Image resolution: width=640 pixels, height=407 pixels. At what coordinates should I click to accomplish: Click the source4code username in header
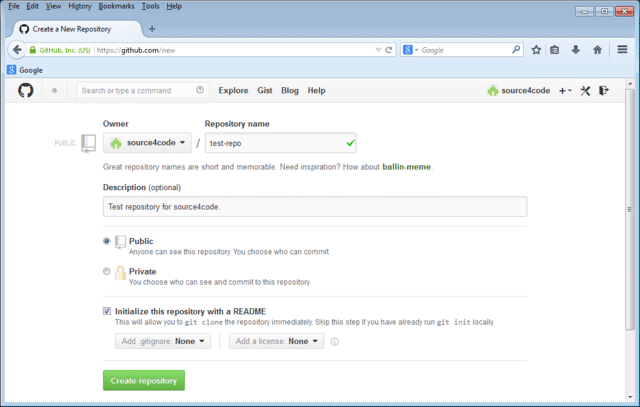click(x=526, y=91)
